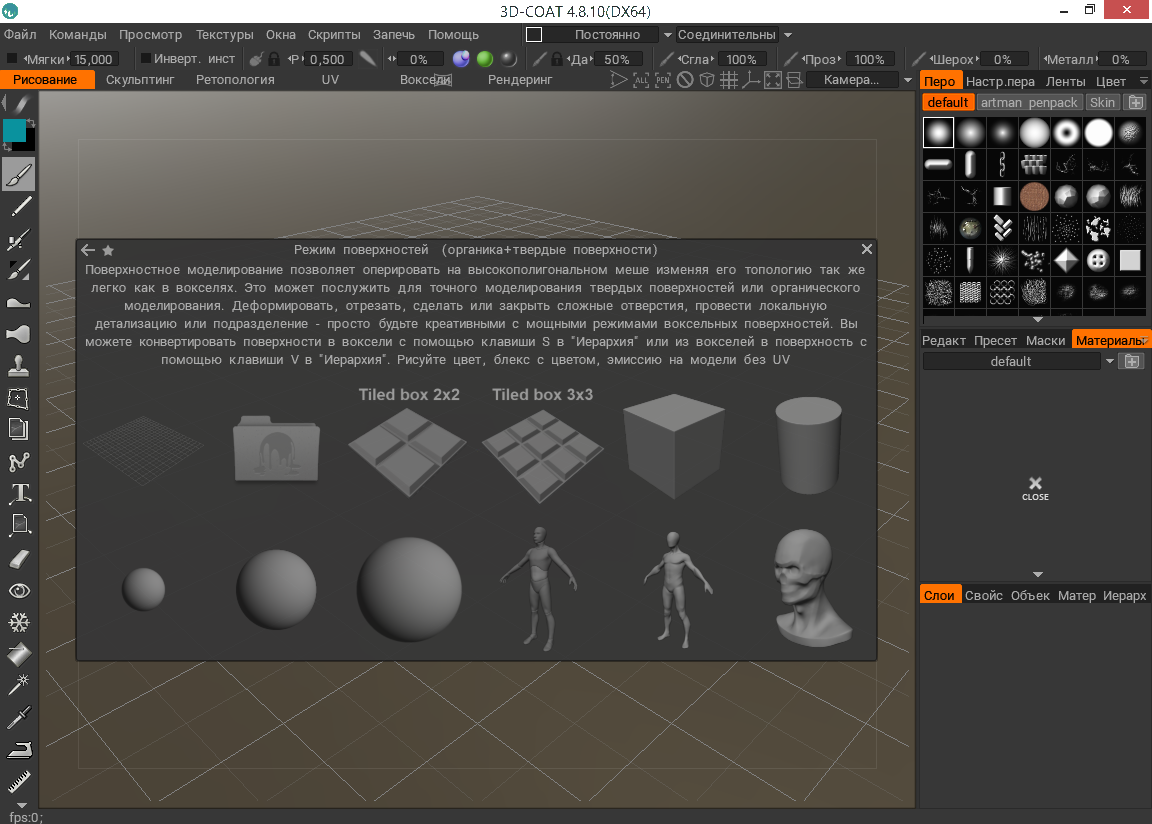Open the folder model thumbnail
Image resolution: width=1152 pixels, height=824 pixels.
[276, 448]
